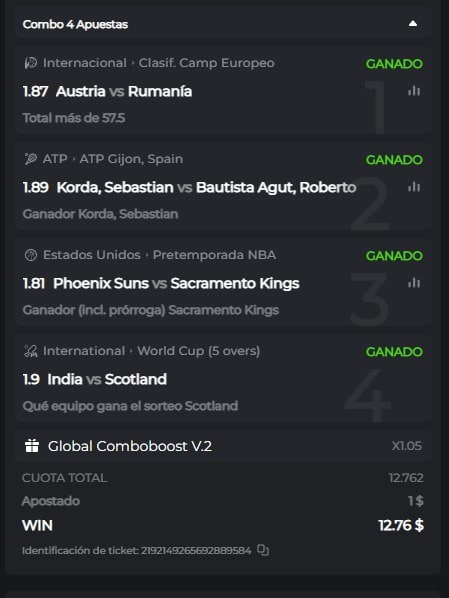Open the Phoenix Suns vs Sacramento Kings match
Screen dimensions: 449x598
click(x=176, y=283)
